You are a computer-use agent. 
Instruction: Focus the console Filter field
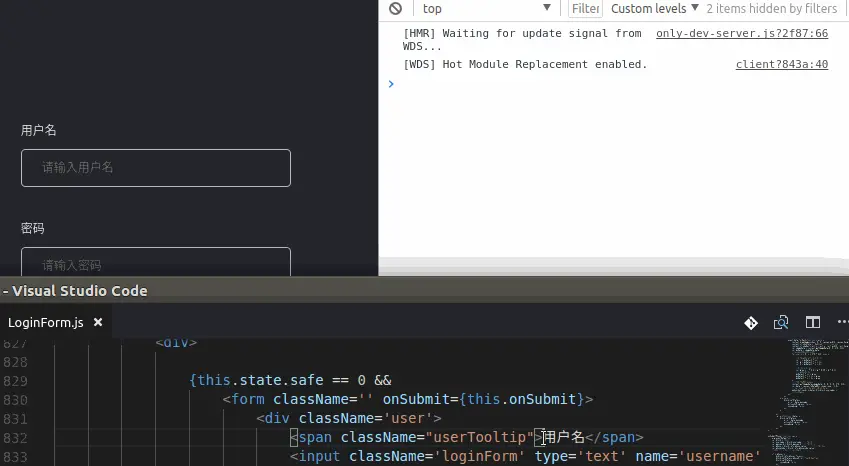pyautogui.click(x=585, y=8)
